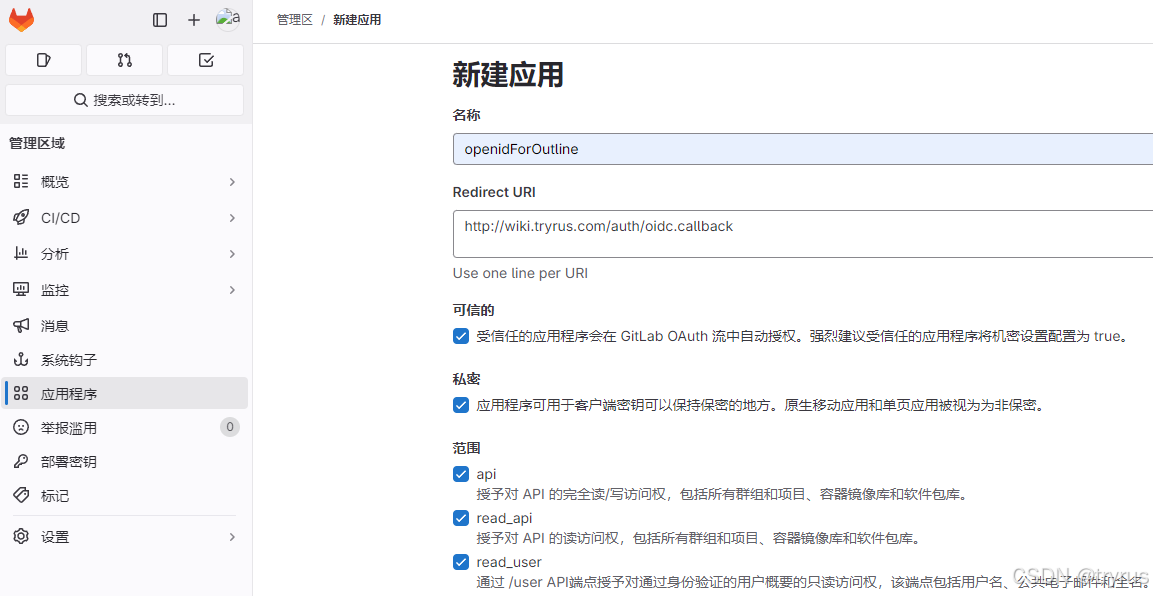
Task: Open your user avatar menu
Action: tap(228, 18)
